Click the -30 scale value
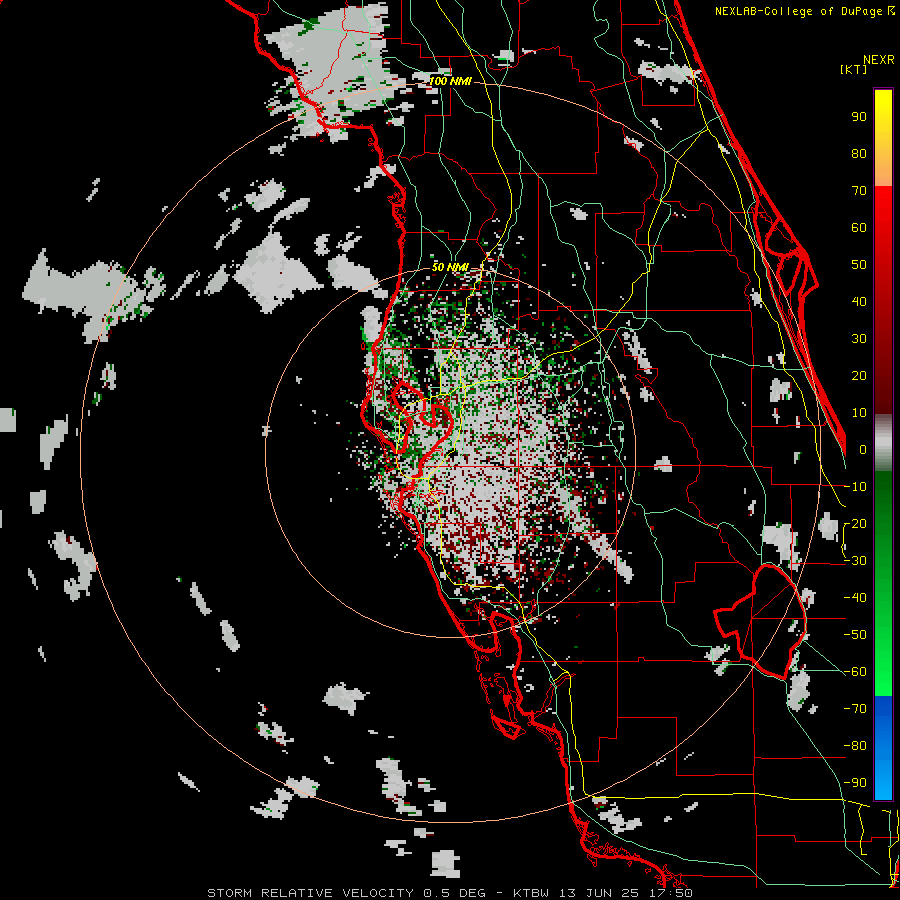The height and width of the screenshot is (900, 900). [x=855, y=561]
